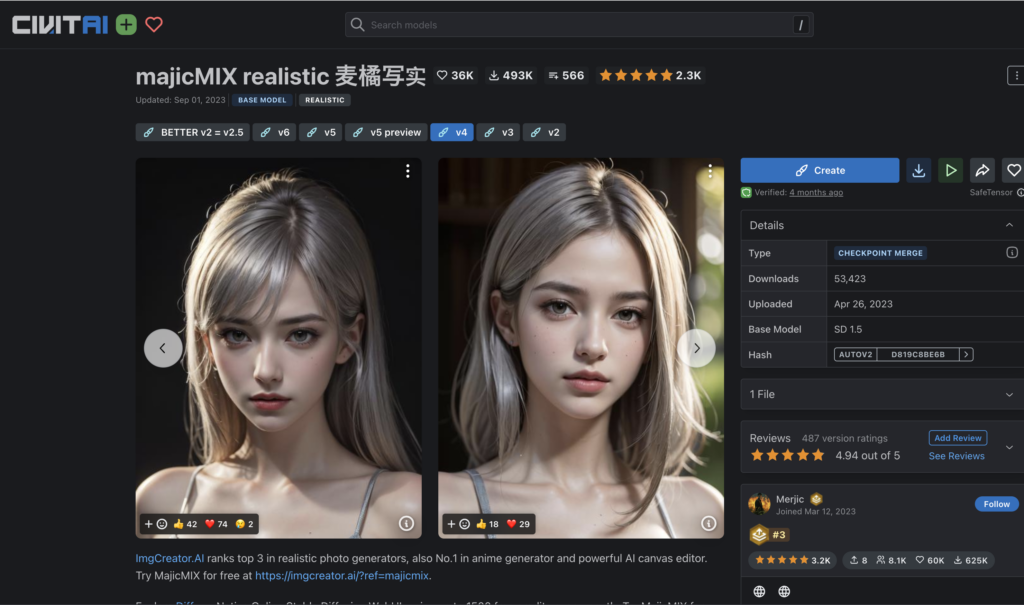1024x605 pixels.
Task: Select the v5 preview version tab
Action: point(386,132)
